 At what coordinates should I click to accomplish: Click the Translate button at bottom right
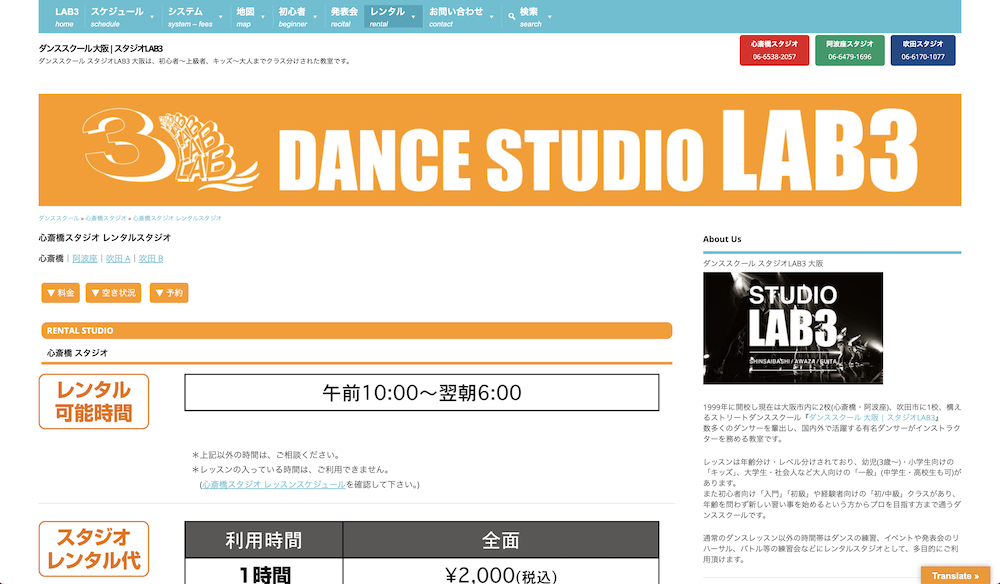(x=954, y=575)
